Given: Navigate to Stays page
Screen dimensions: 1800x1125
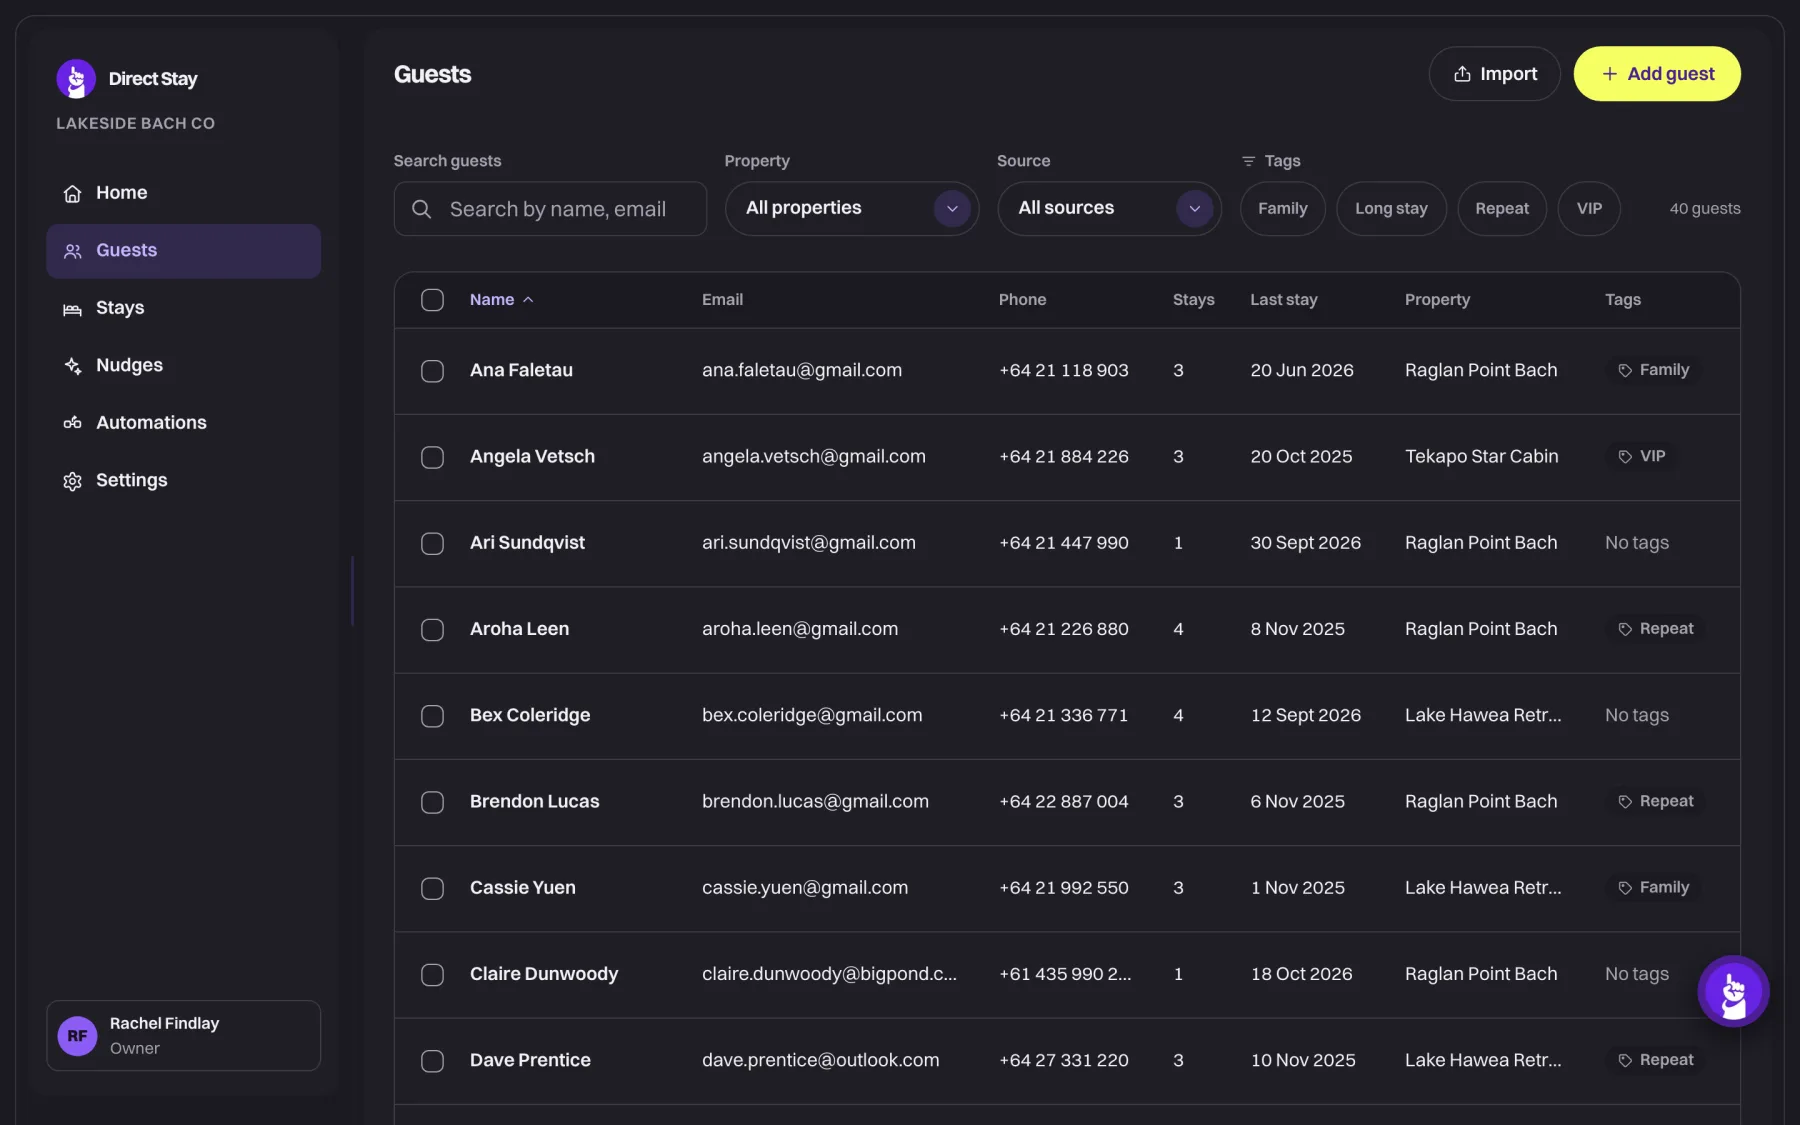Looking at the screenshot, I should (183, 308).
